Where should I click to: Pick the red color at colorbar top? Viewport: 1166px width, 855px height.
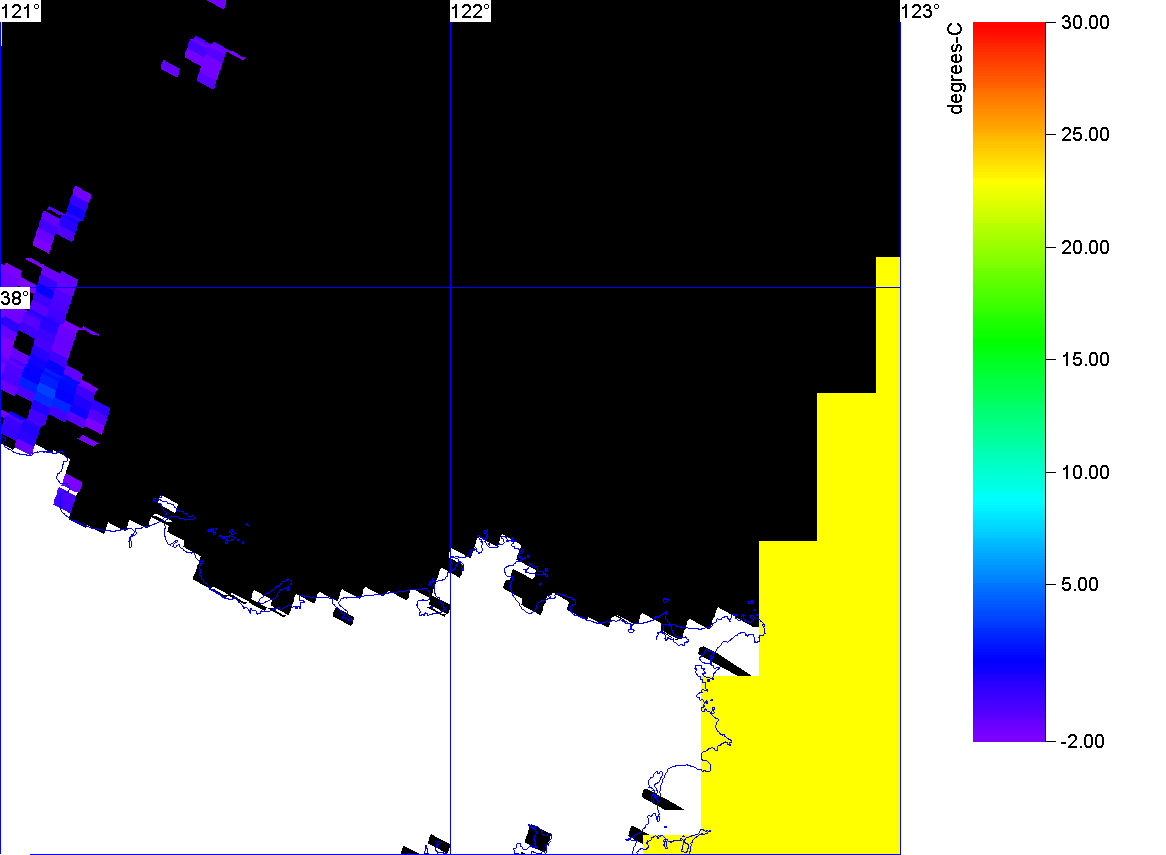[1008, 28]
